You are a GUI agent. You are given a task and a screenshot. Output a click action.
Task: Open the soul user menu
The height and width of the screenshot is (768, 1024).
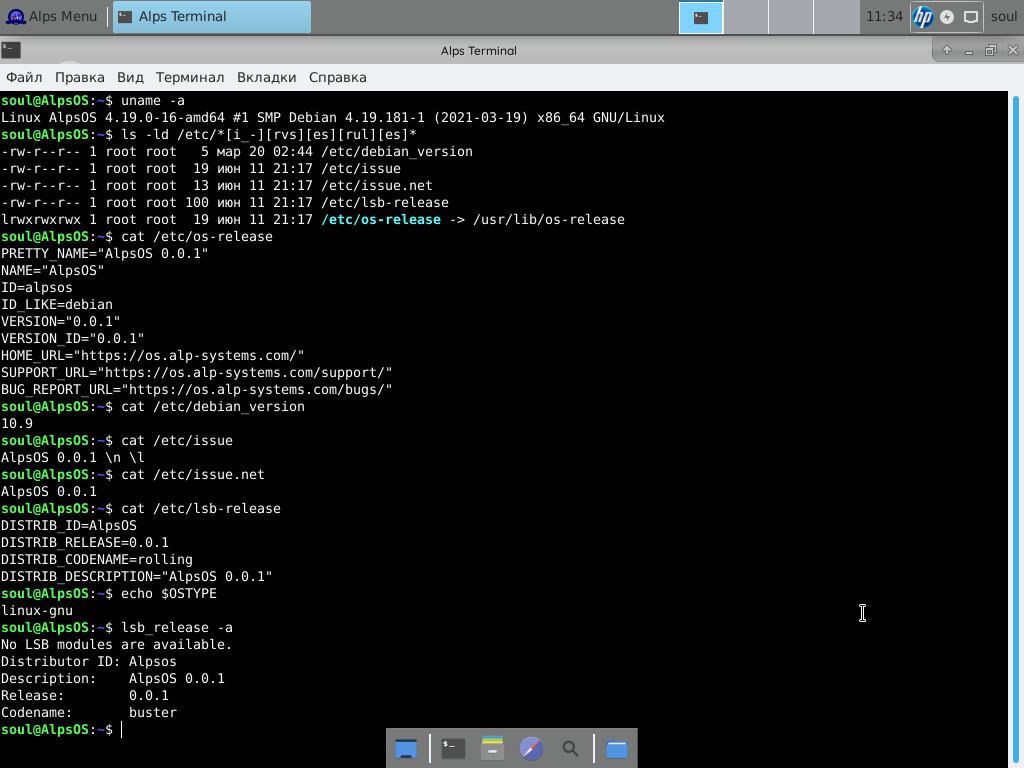[1004, 16]
